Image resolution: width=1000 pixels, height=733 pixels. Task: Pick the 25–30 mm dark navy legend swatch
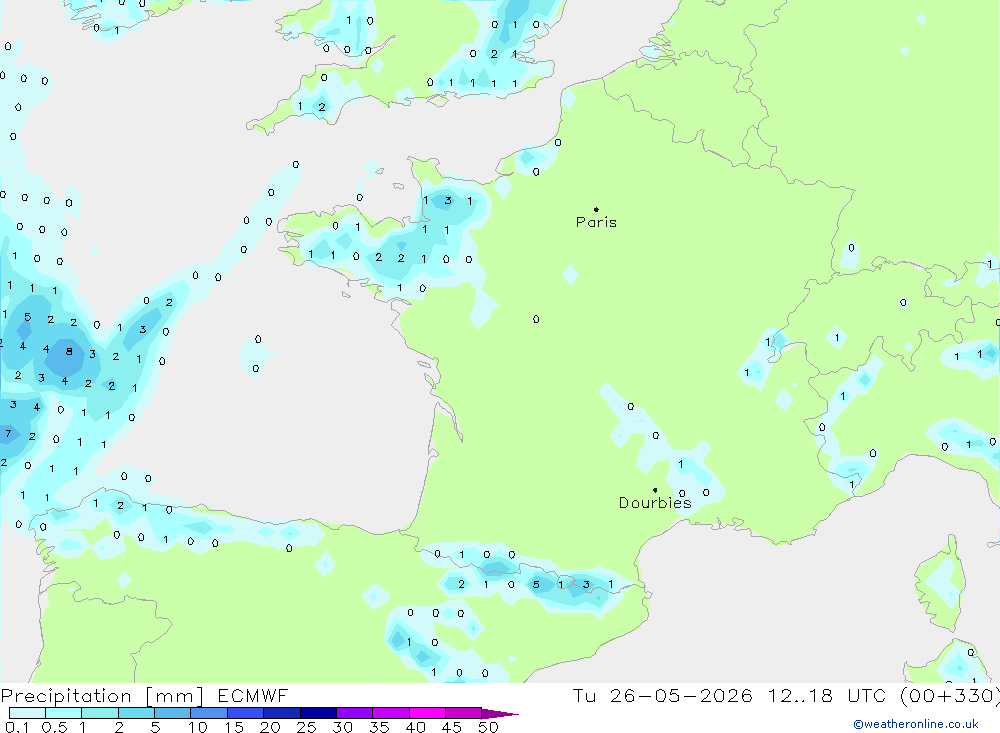coord(318,713)
